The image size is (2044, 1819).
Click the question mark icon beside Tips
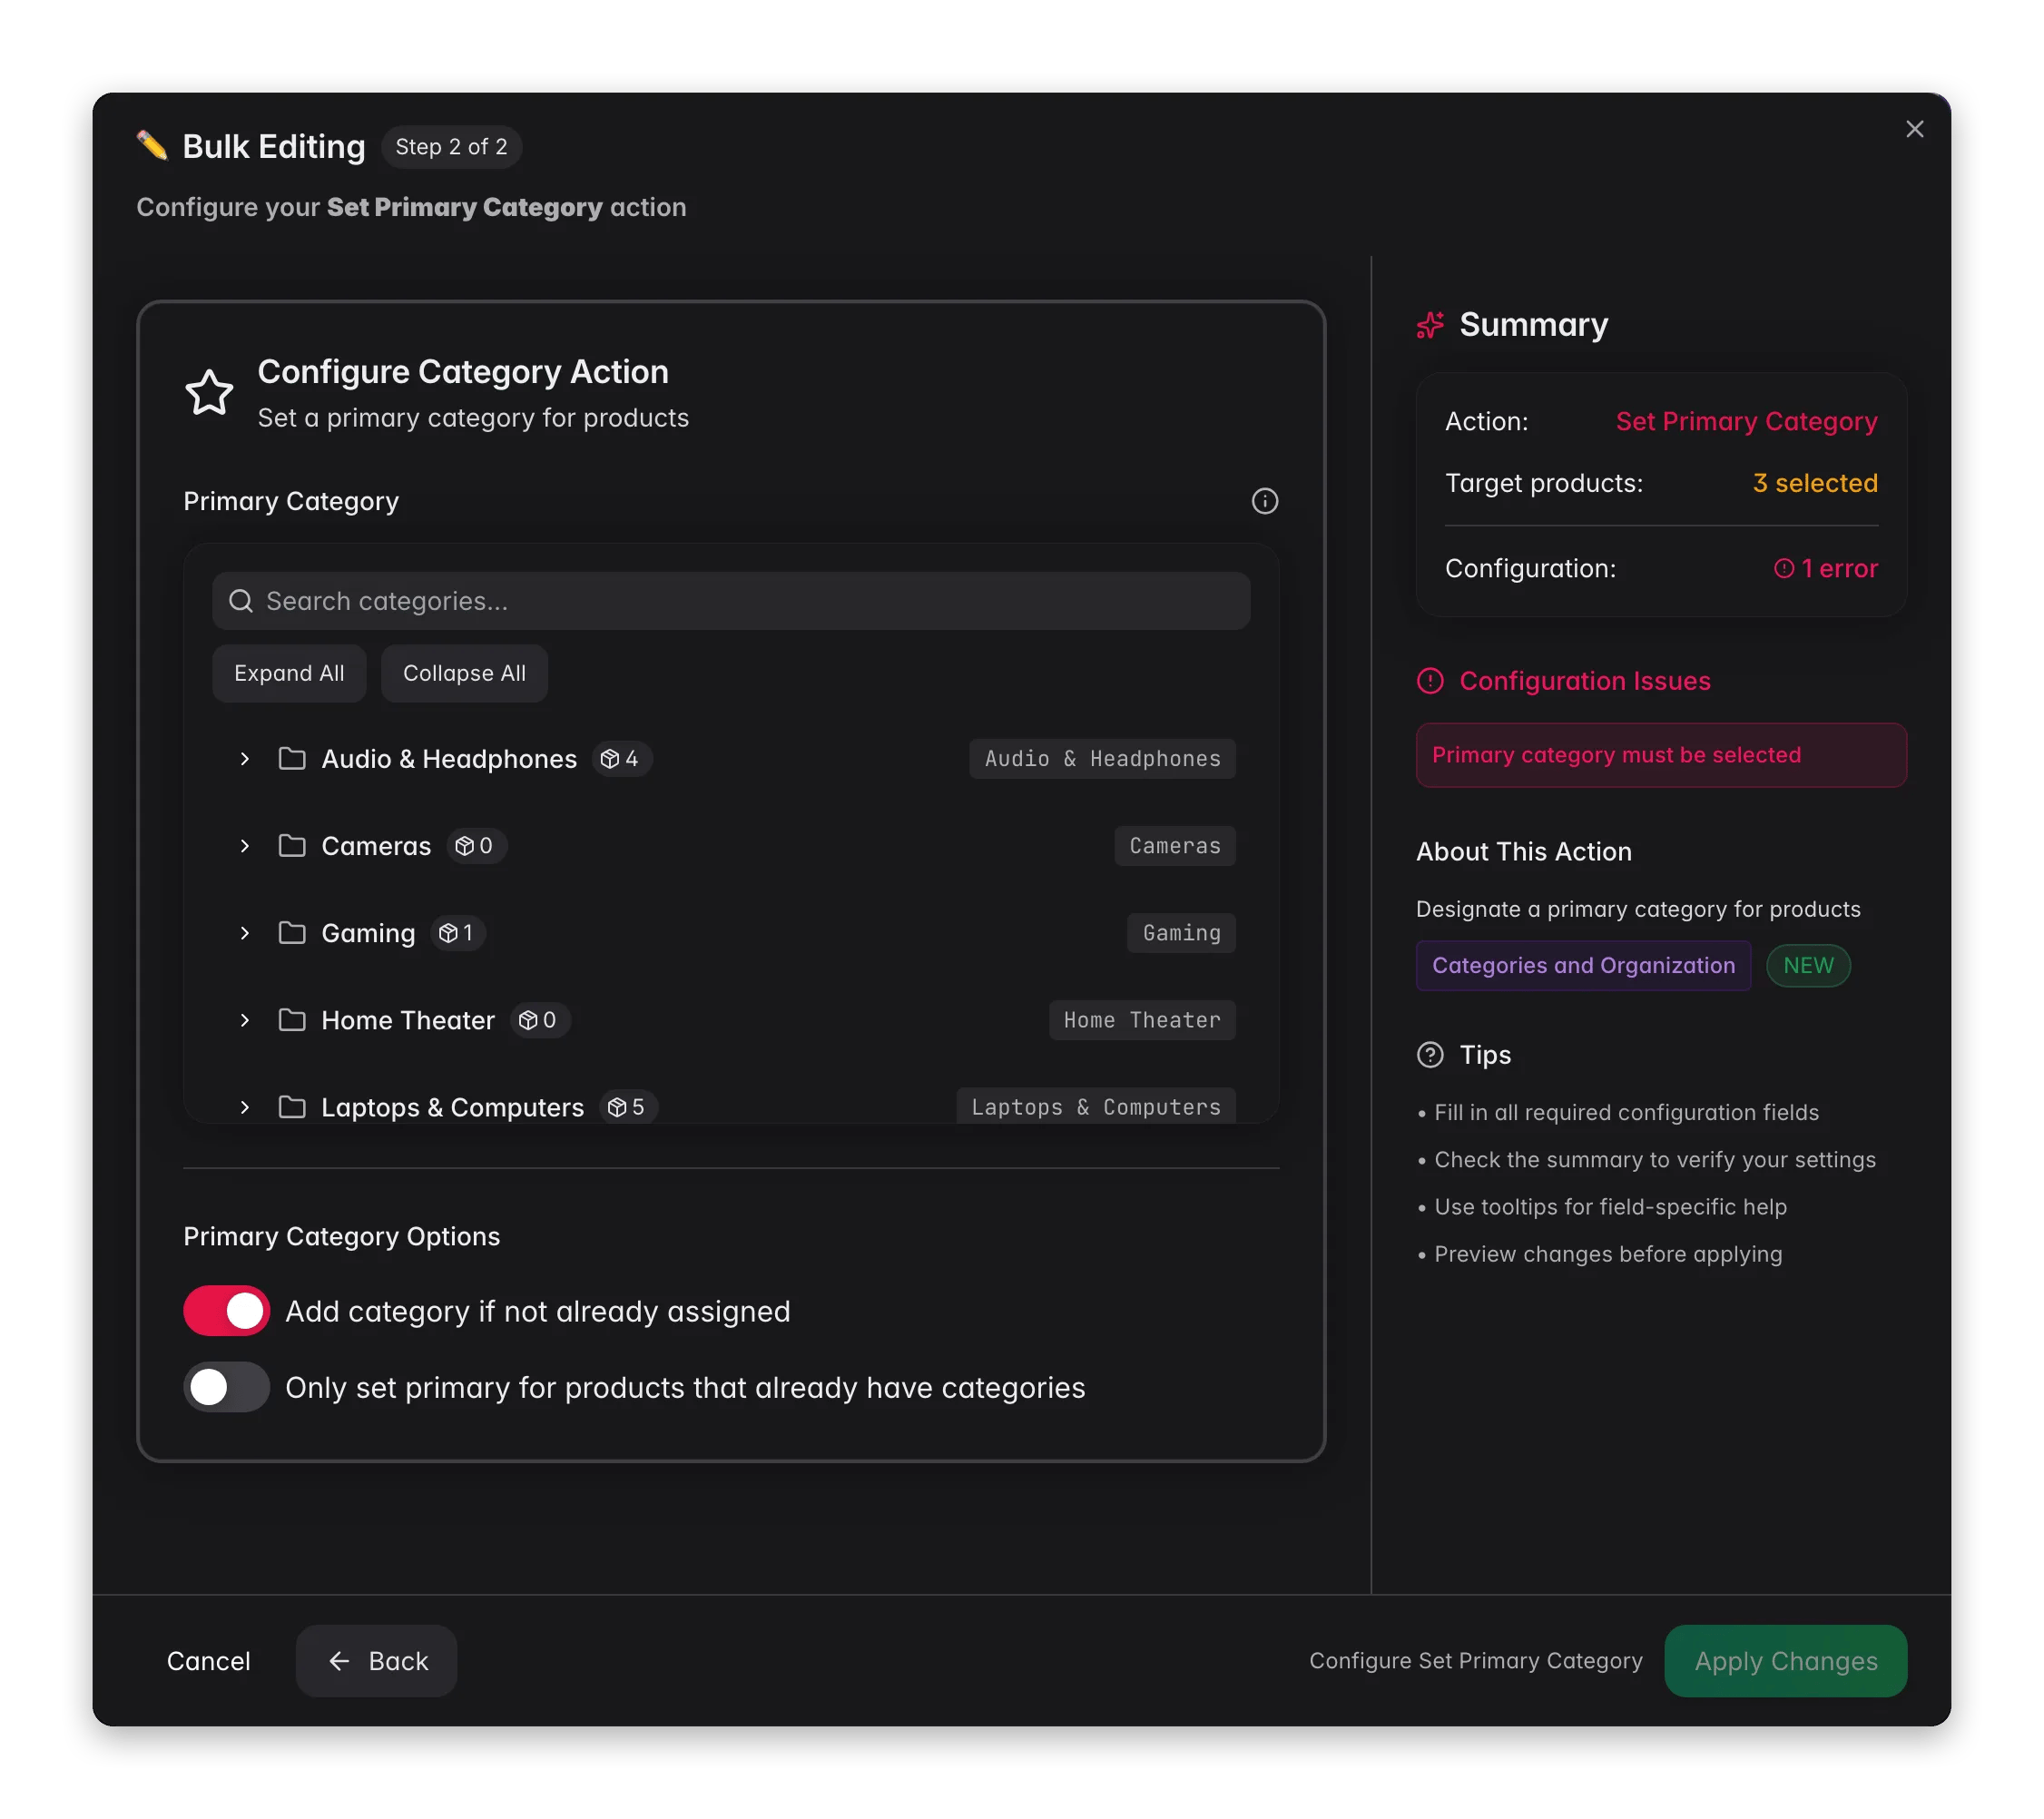click(1430, 1055)
